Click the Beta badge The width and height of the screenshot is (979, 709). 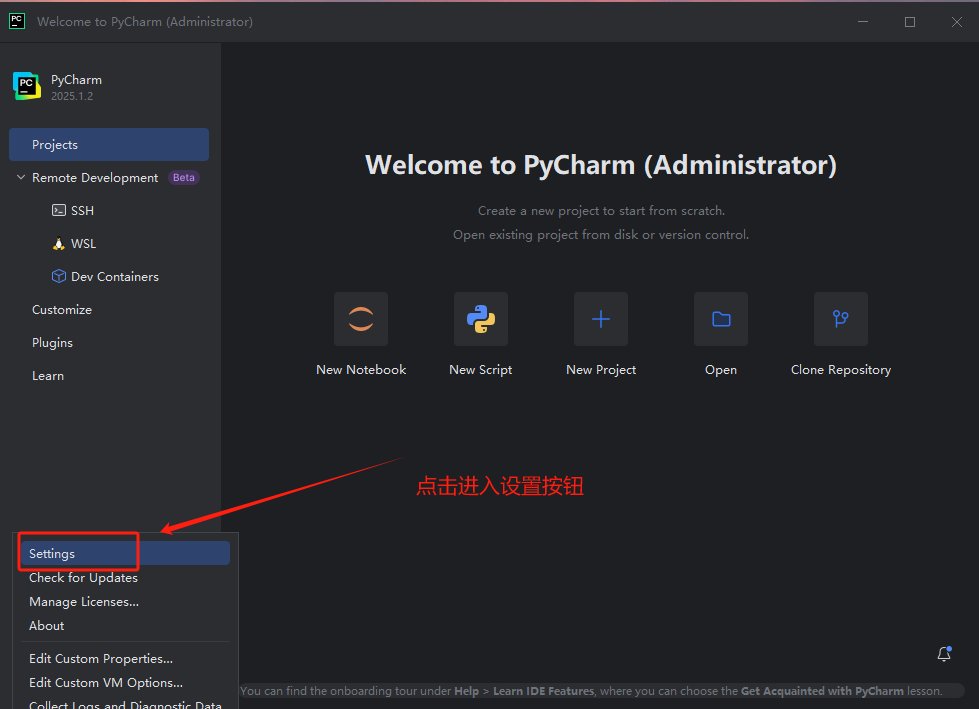pos(184,177)
